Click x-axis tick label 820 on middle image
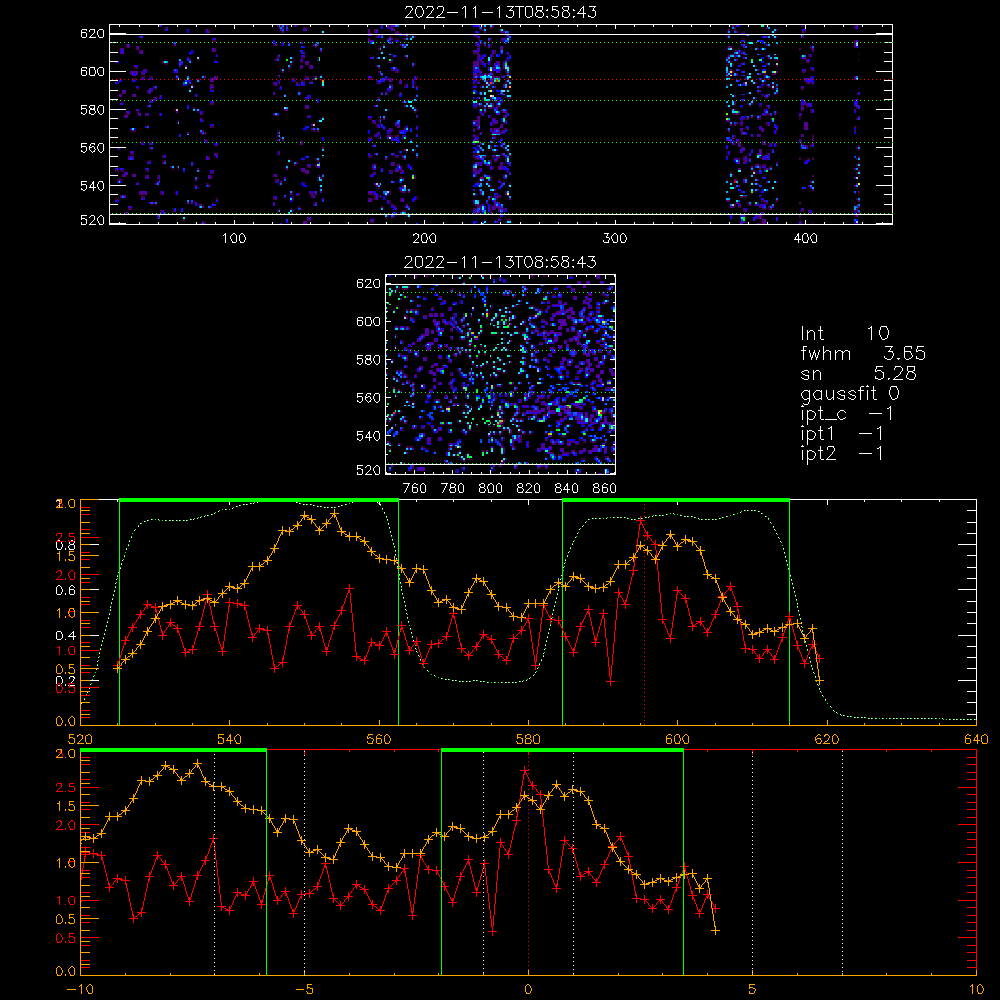The width and height of the screenshot is (1000, 1000). [528, 489]
